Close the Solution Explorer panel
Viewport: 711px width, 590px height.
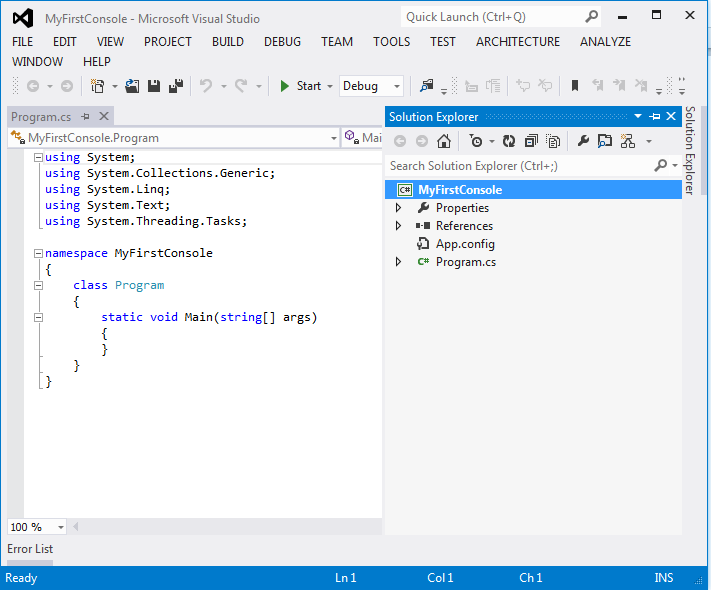tap(671, 116)
